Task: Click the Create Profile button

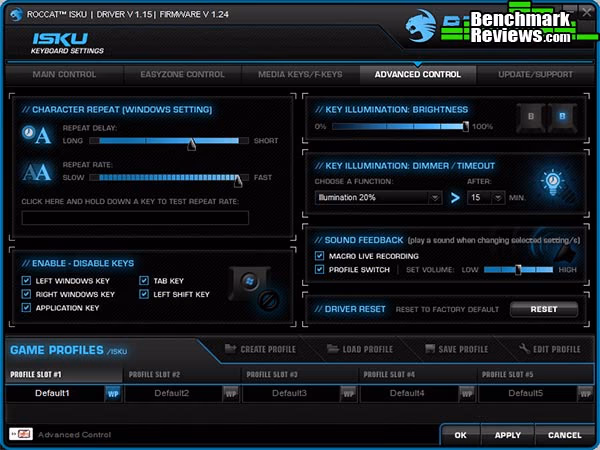Action: point(260,349)
